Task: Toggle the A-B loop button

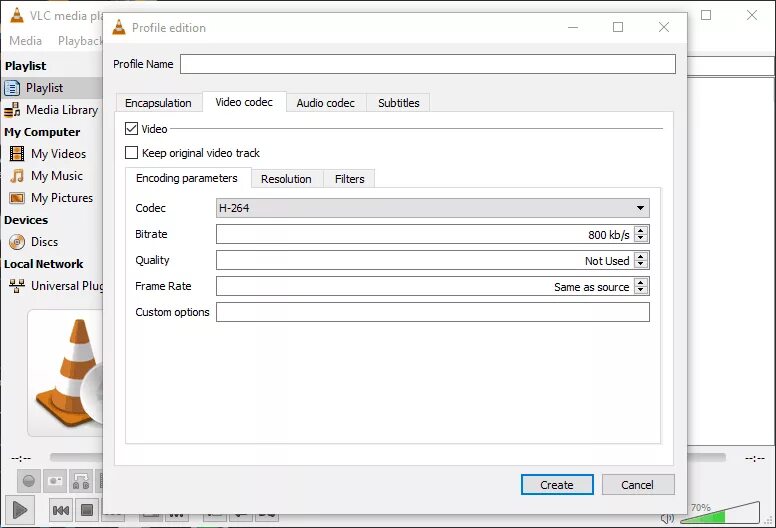Action: pos(81,480)
